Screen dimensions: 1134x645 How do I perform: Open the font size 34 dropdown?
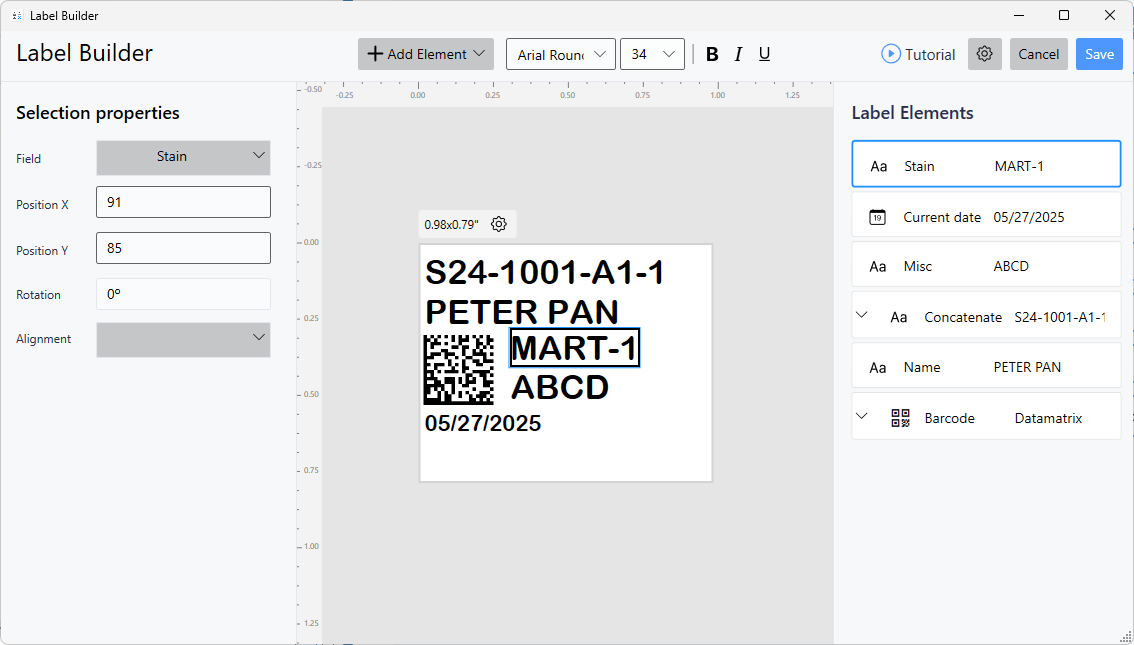coord(652,54)
